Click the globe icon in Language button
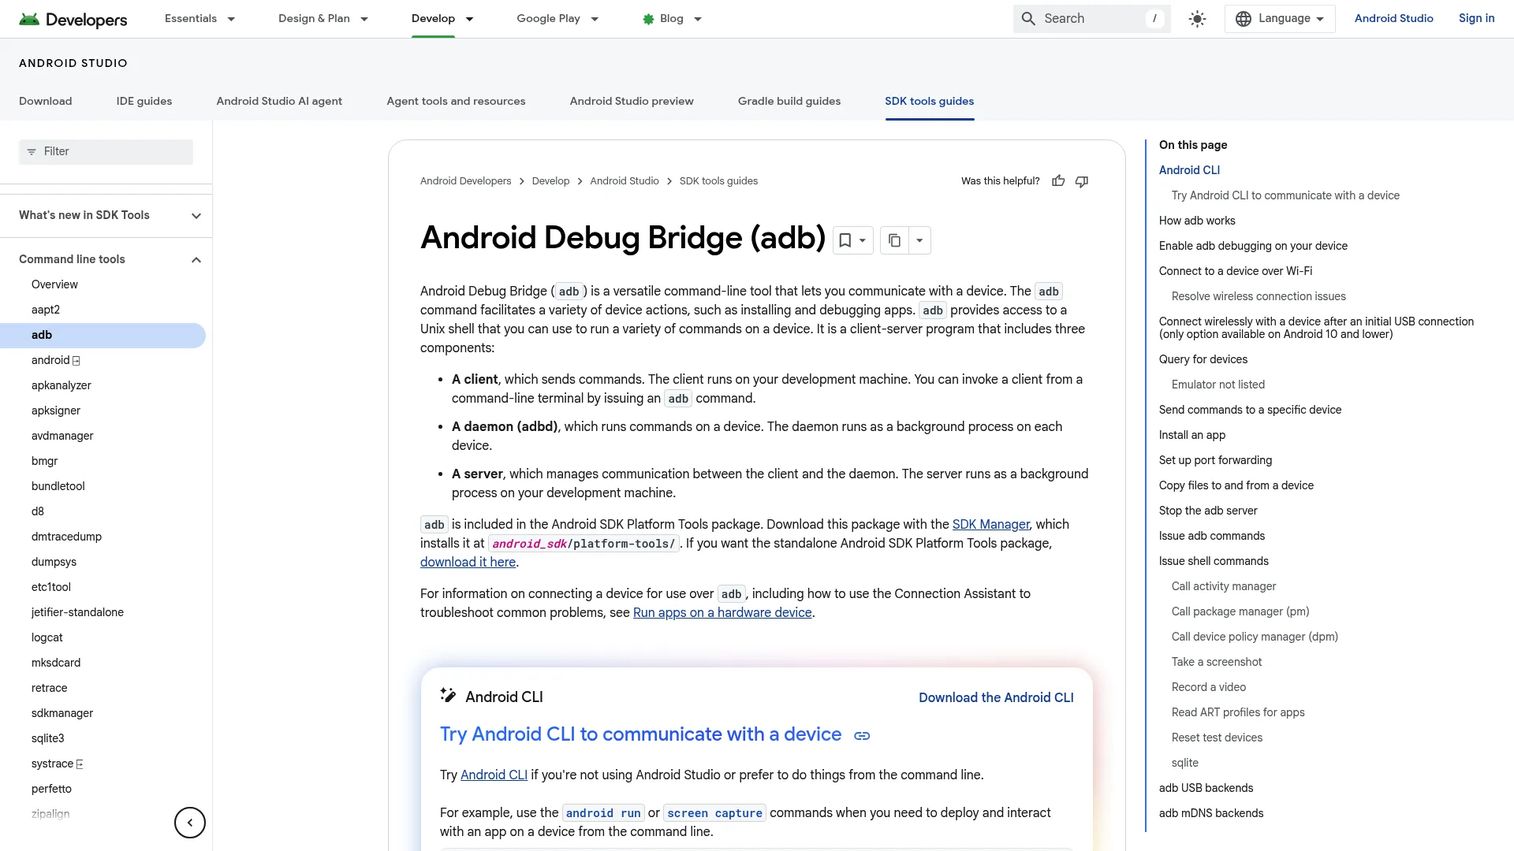 coord(1243,19)
